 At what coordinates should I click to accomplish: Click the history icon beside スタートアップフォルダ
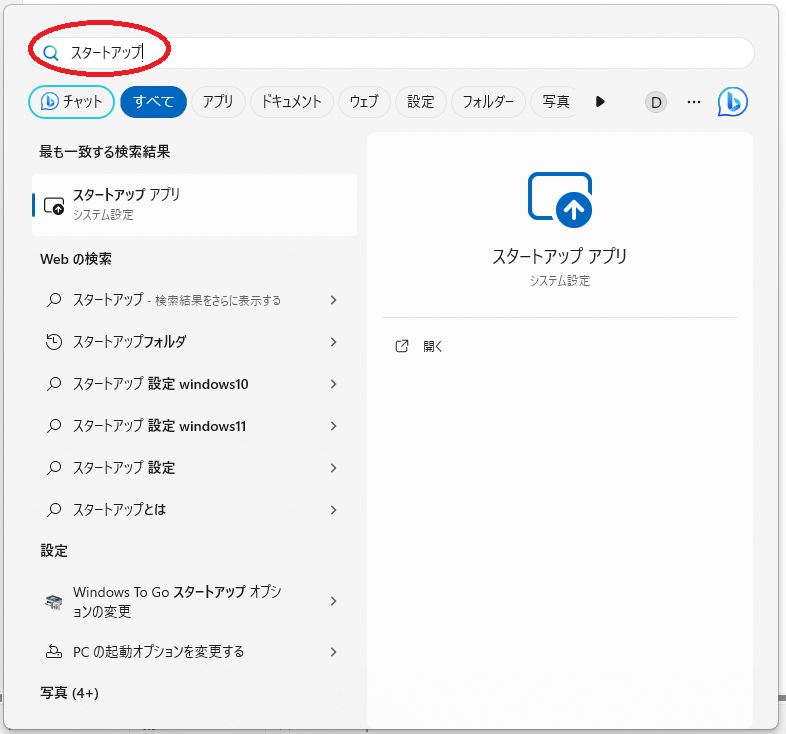(x=54, y=341)
